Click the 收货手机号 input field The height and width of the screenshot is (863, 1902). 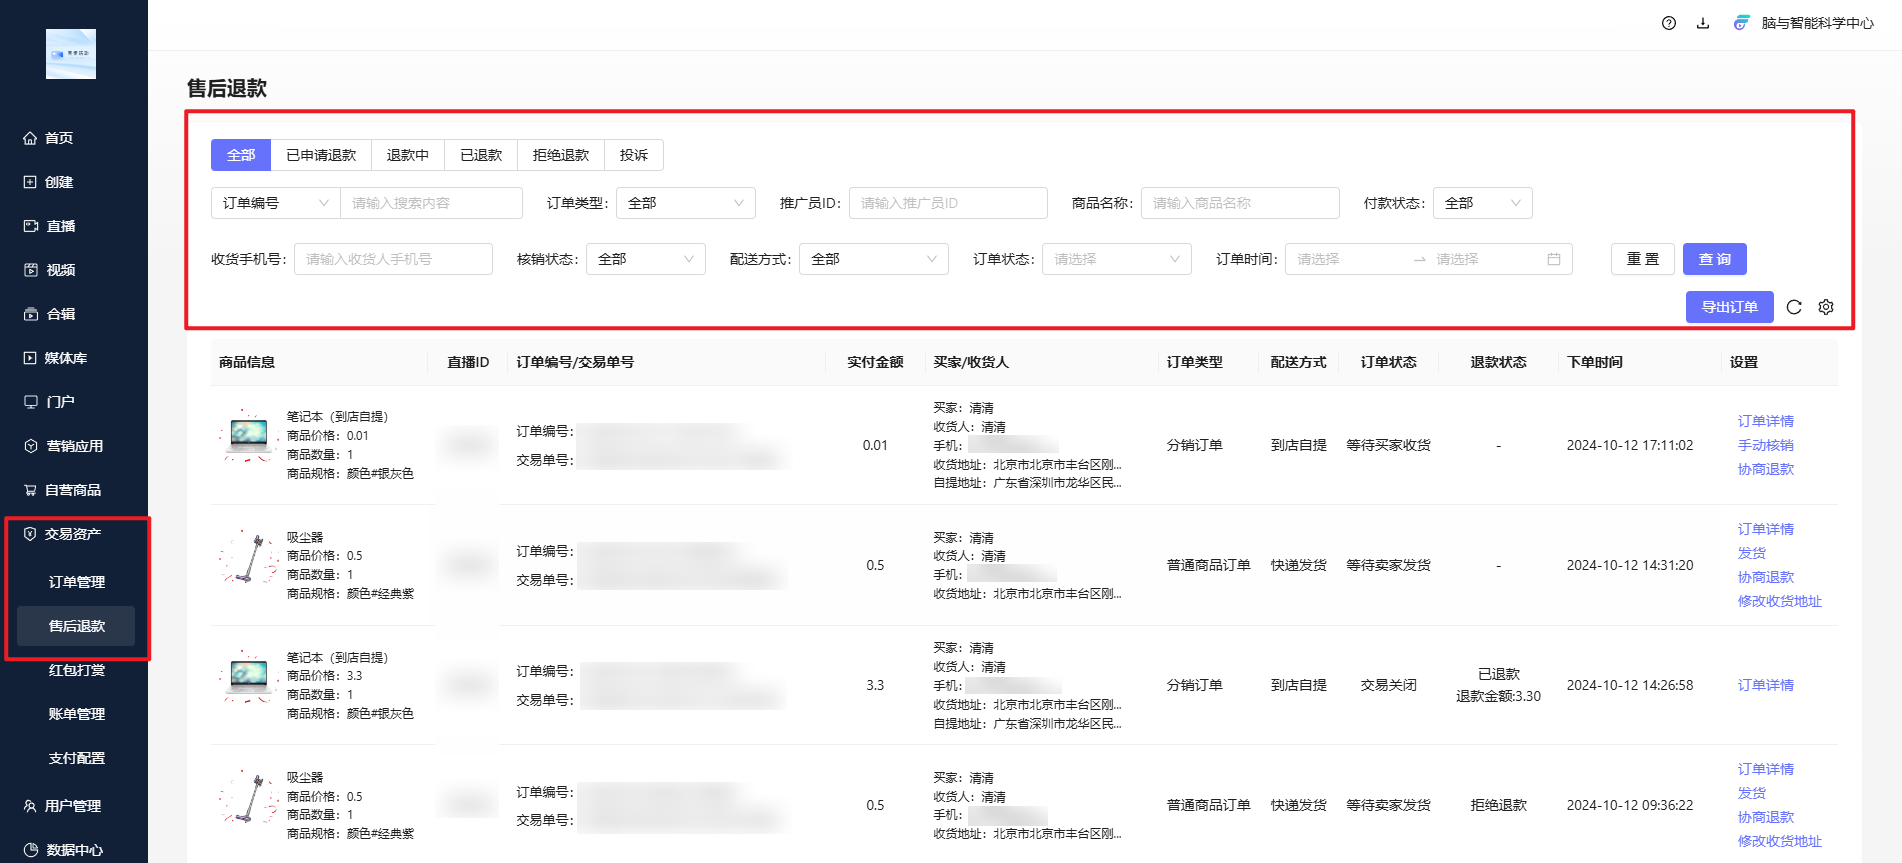pyautogui.click(x=393, y=259)
